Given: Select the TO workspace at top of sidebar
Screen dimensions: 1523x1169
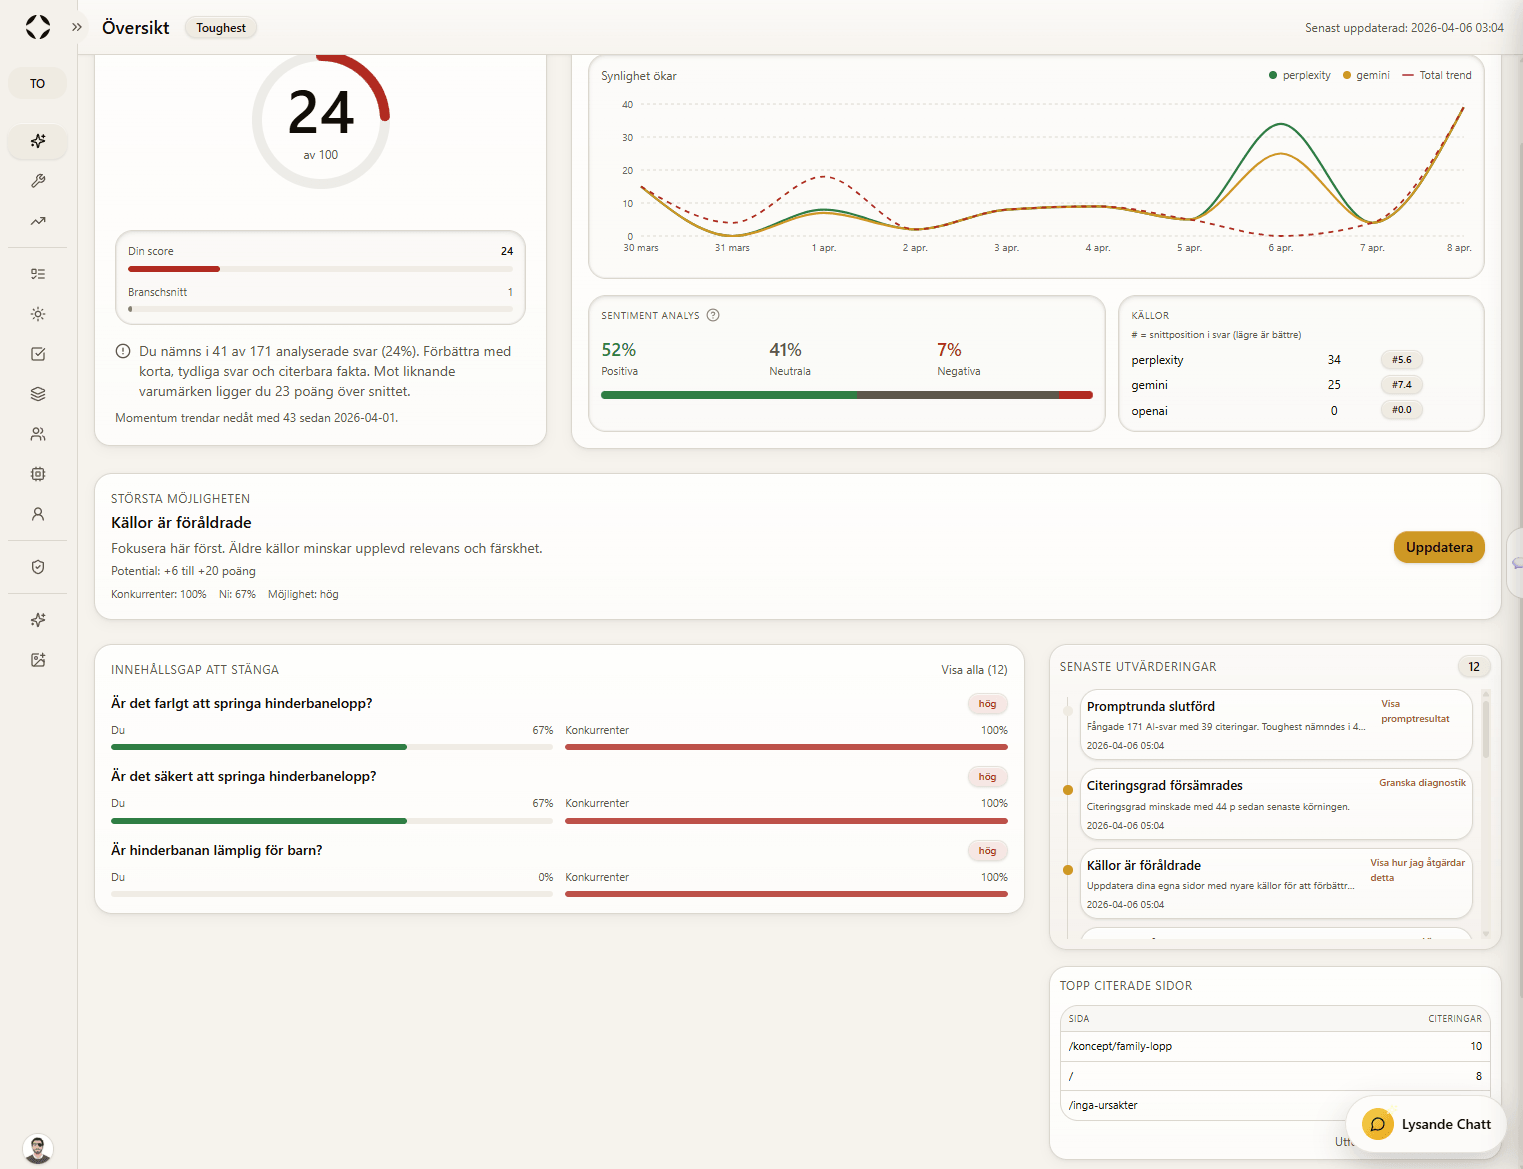Looking at the screenshot, I should coord(37,83).
